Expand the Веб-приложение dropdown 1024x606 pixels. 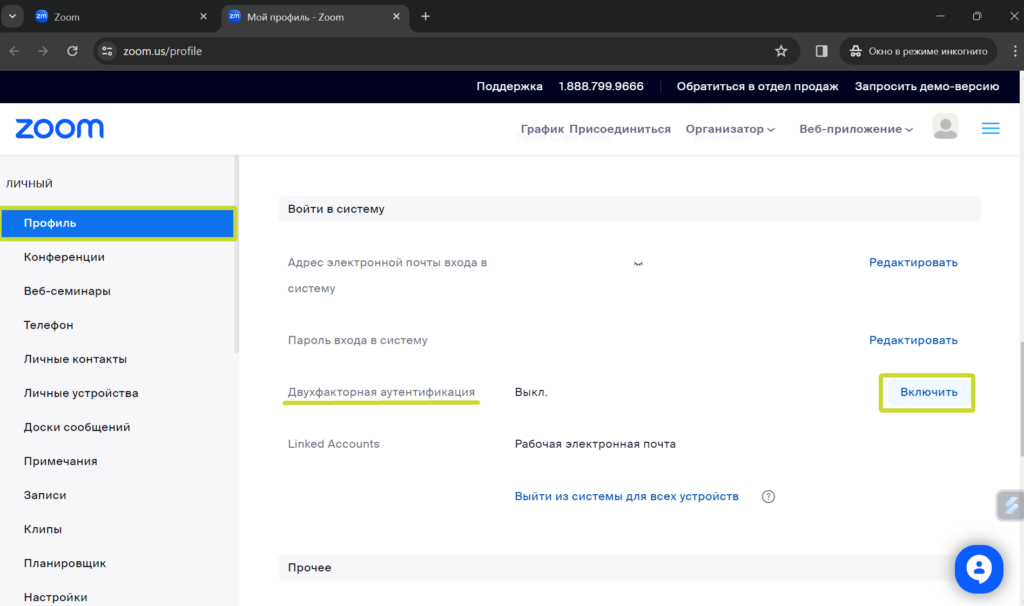tap(856, 129)
